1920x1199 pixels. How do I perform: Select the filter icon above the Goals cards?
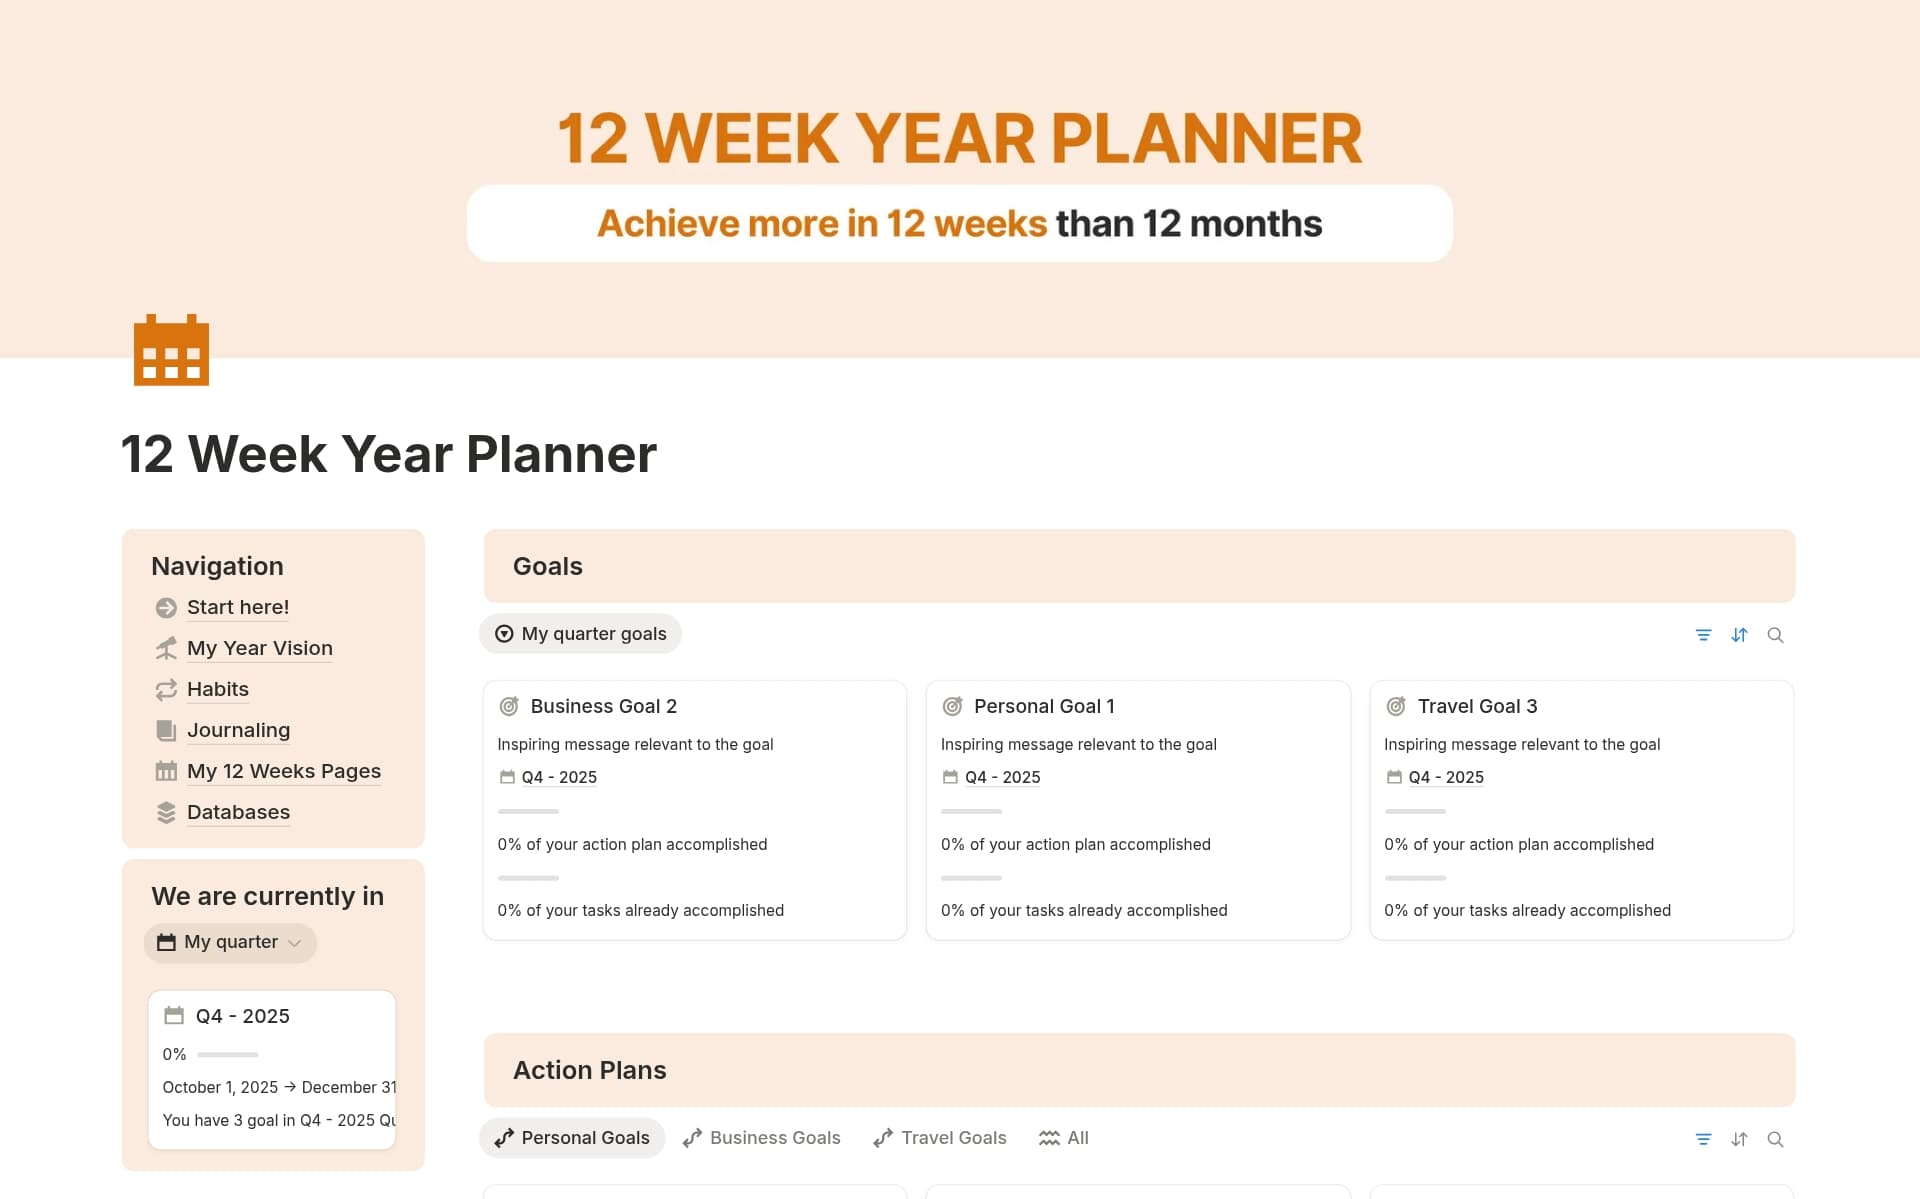coord(1704,634)
